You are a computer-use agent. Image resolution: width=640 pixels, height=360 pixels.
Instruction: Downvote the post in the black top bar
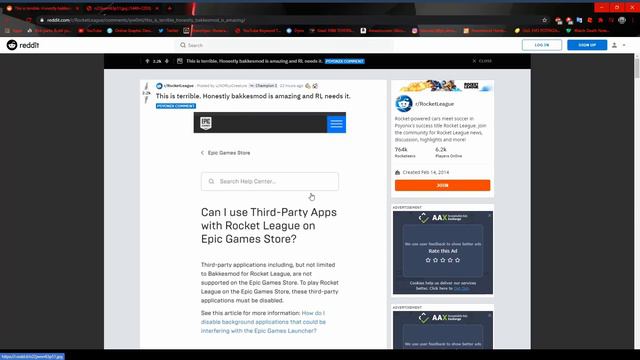point(167,61)
